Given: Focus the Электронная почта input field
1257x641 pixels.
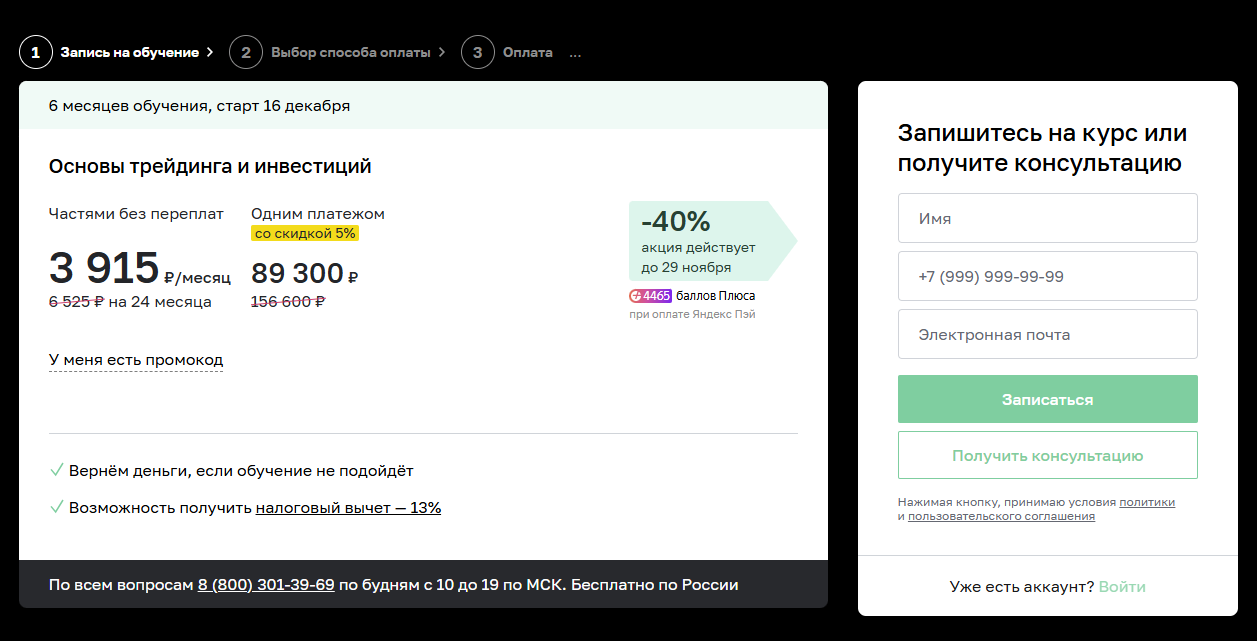Looking at the screenshot, I should (1047, 334).
